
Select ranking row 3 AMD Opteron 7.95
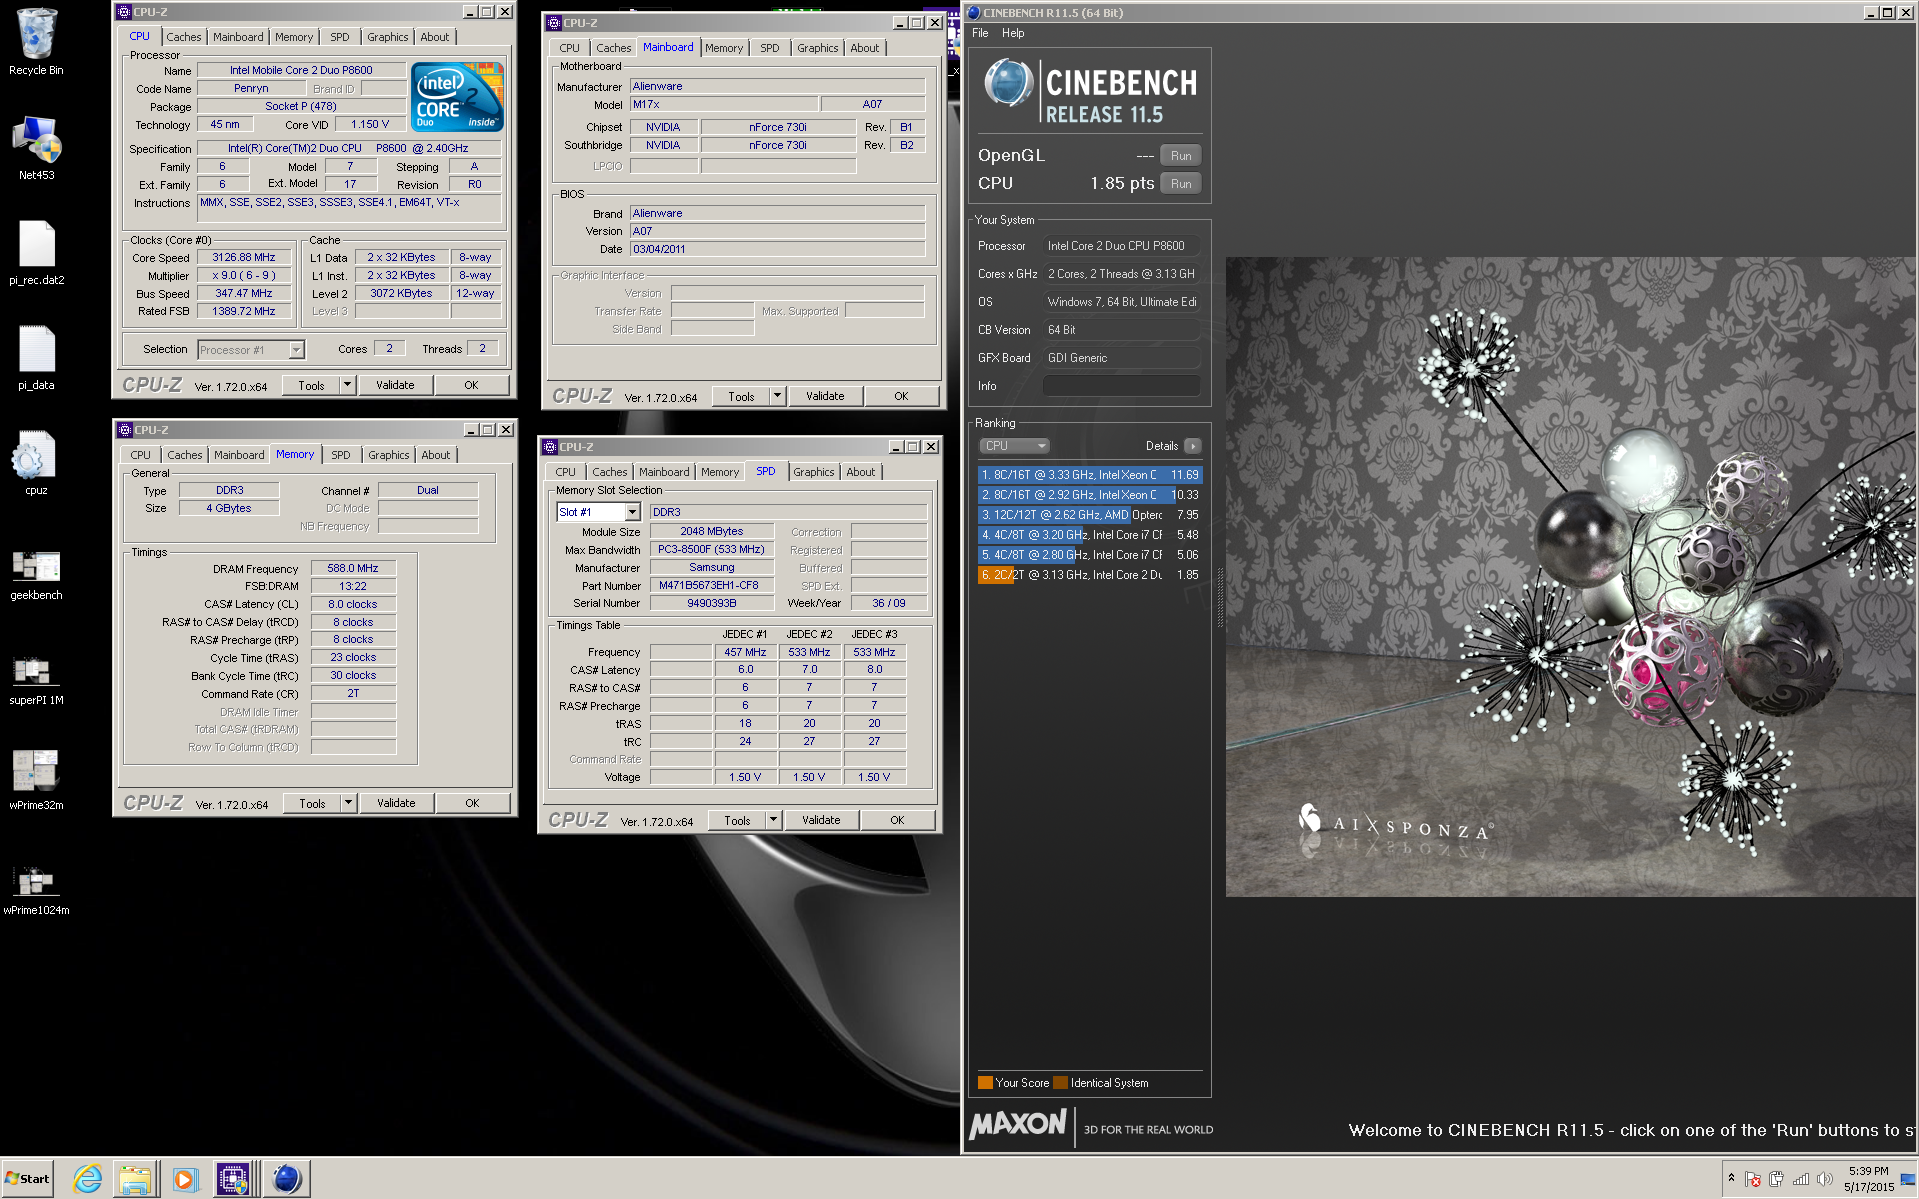pyautogui.click(x=1090, y=515)
